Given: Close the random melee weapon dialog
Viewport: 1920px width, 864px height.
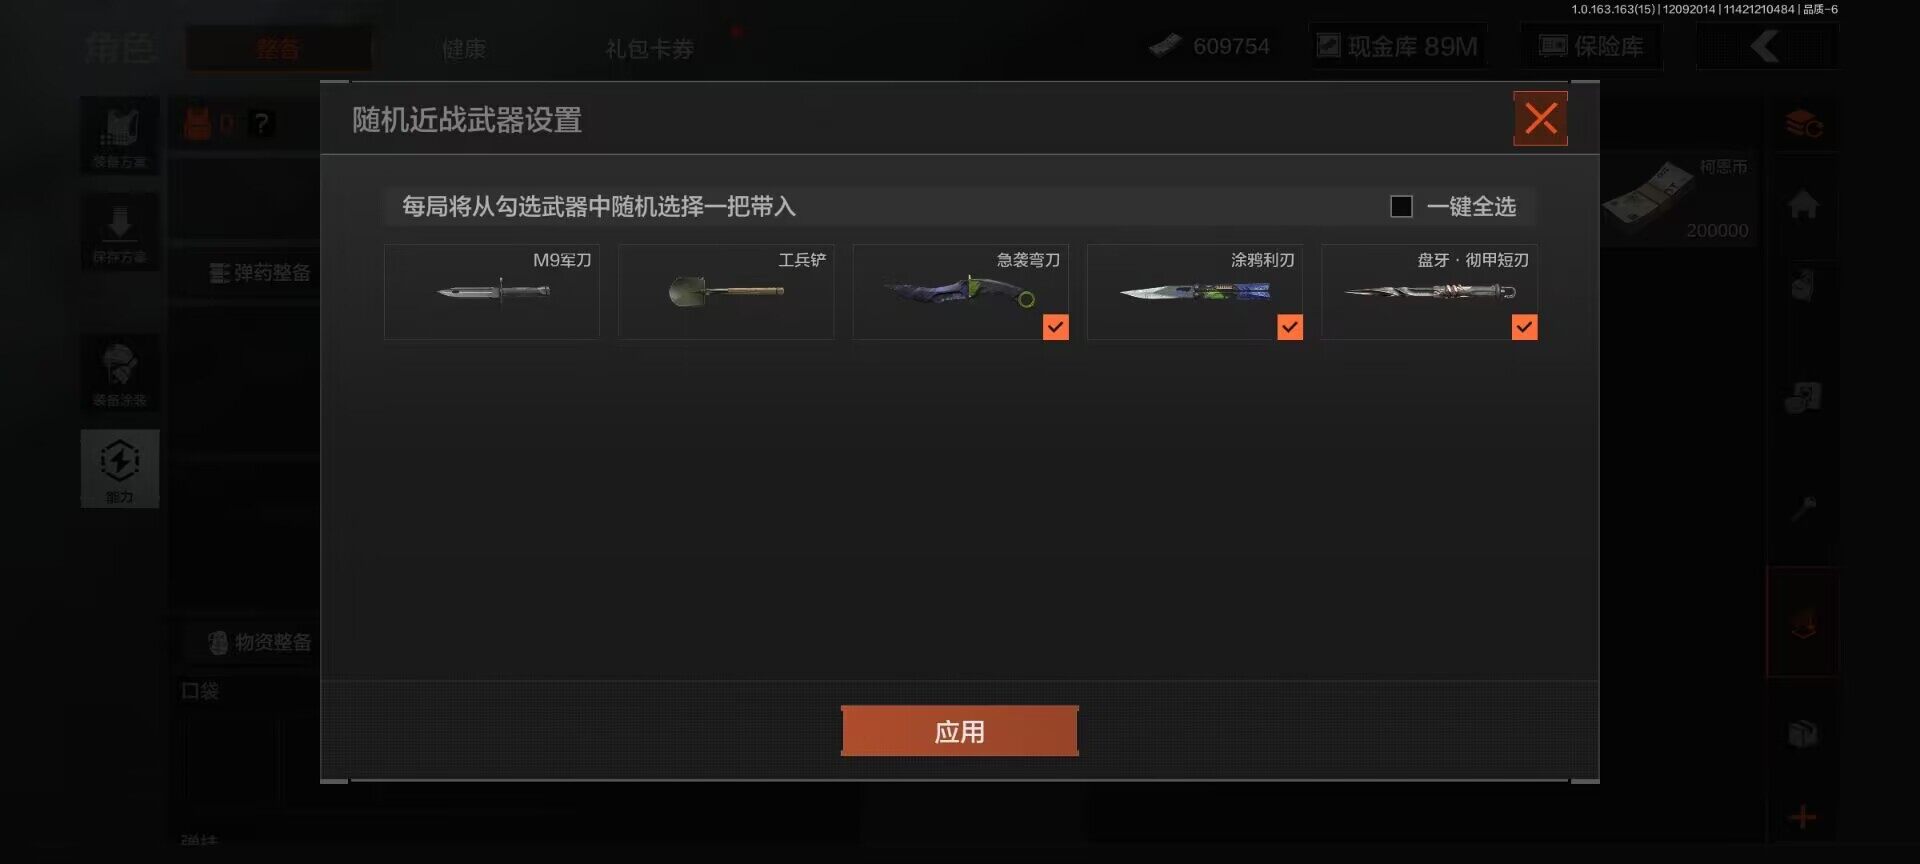Looking at the screenshot, I should 1540,119.
